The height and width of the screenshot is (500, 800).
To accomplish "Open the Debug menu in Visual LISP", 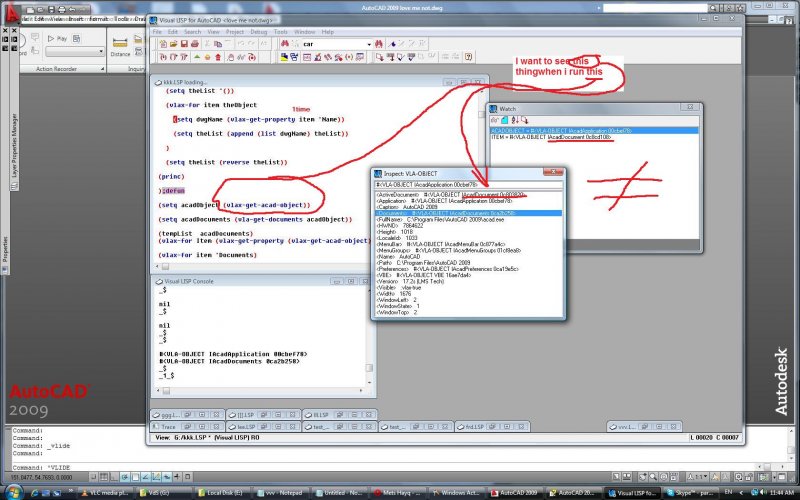I will pyautogui.click(x=259, y=32).
